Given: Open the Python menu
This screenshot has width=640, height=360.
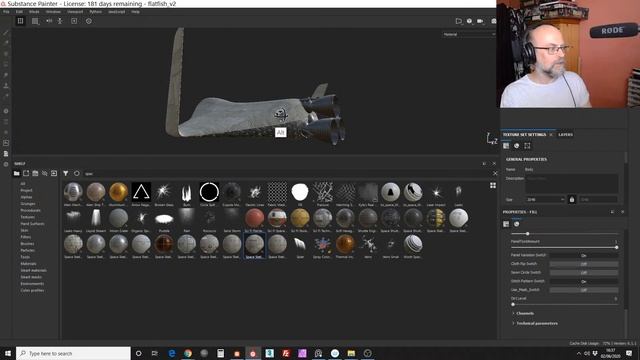Looking at the screenshot, I should 96,12.
